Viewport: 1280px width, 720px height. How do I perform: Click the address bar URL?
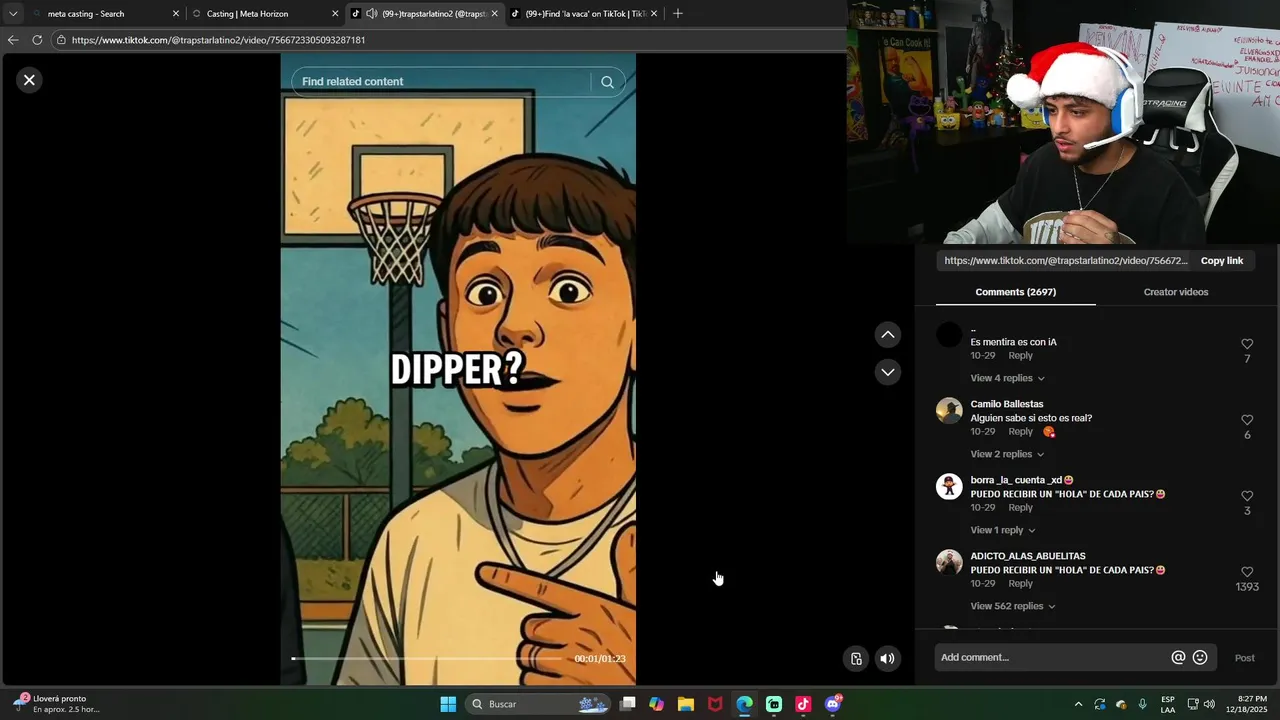coord(218,40)
